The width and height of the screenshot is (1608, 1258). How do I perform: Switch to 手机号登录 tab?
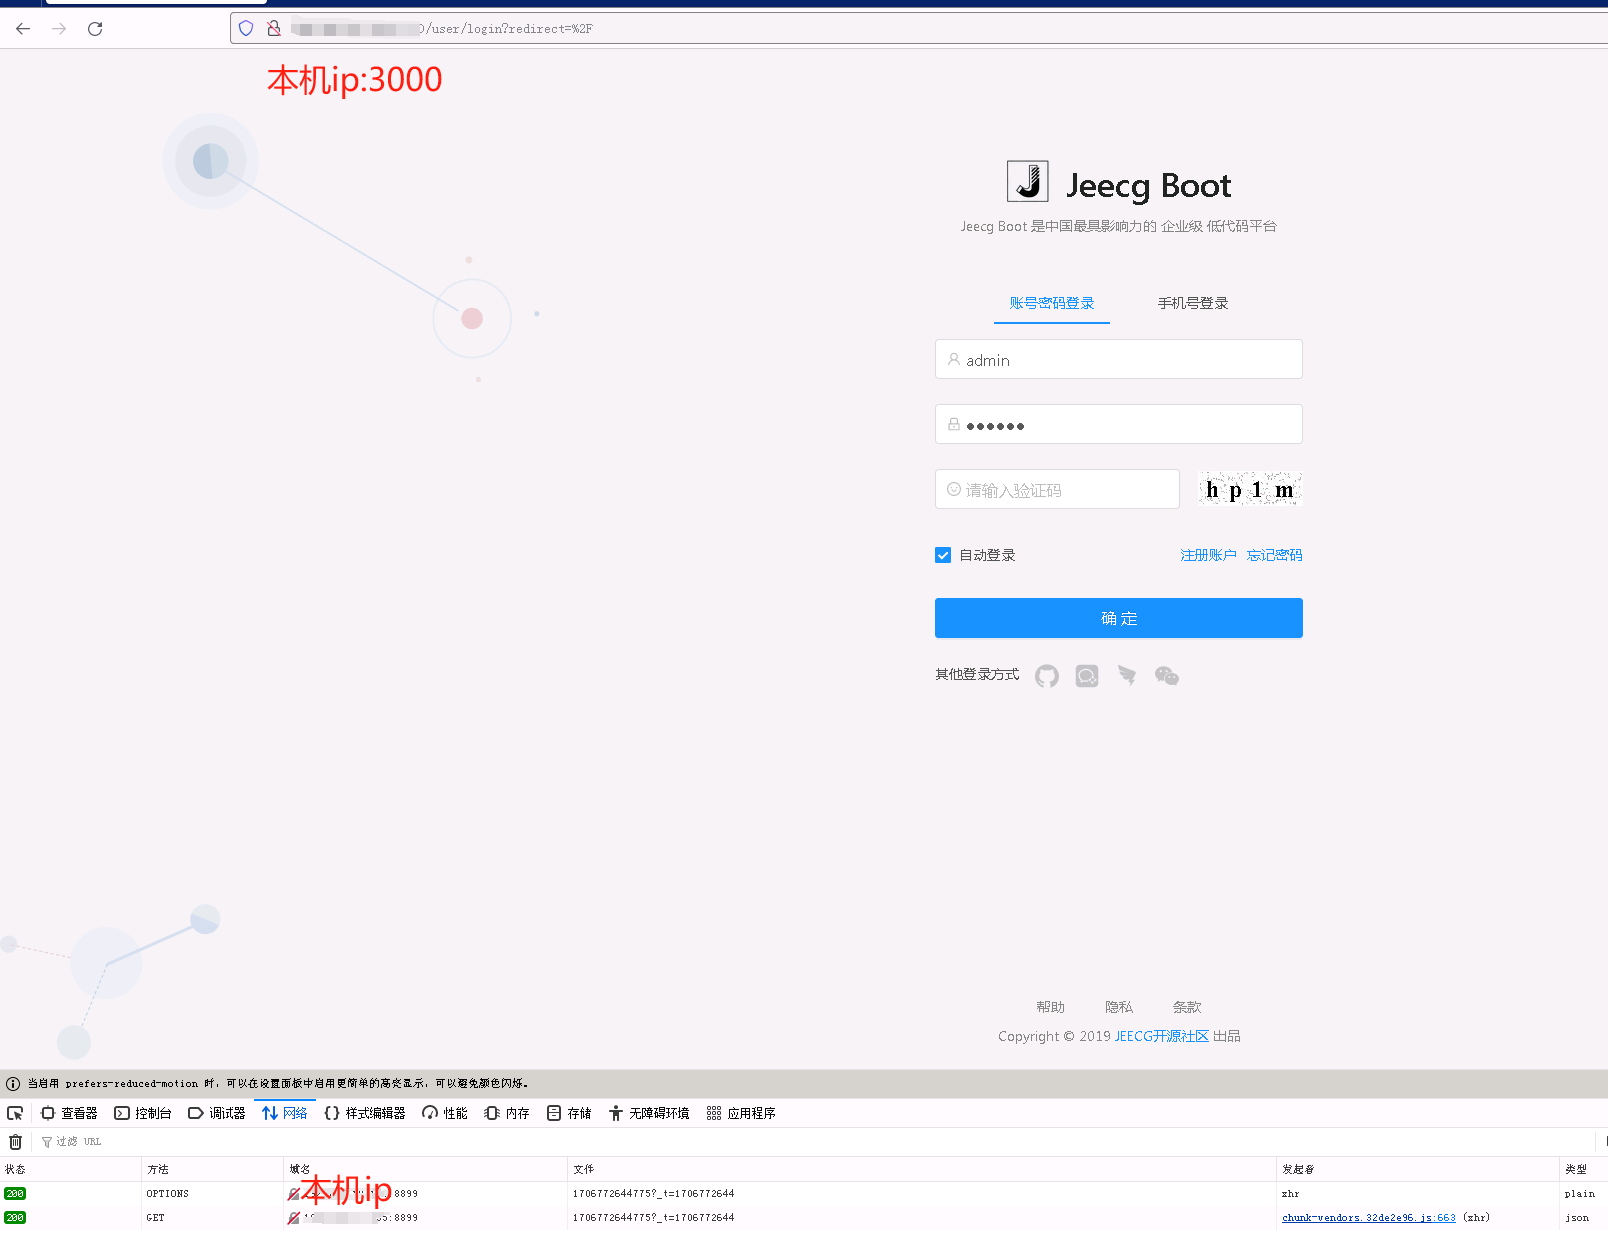[1193, 303]
